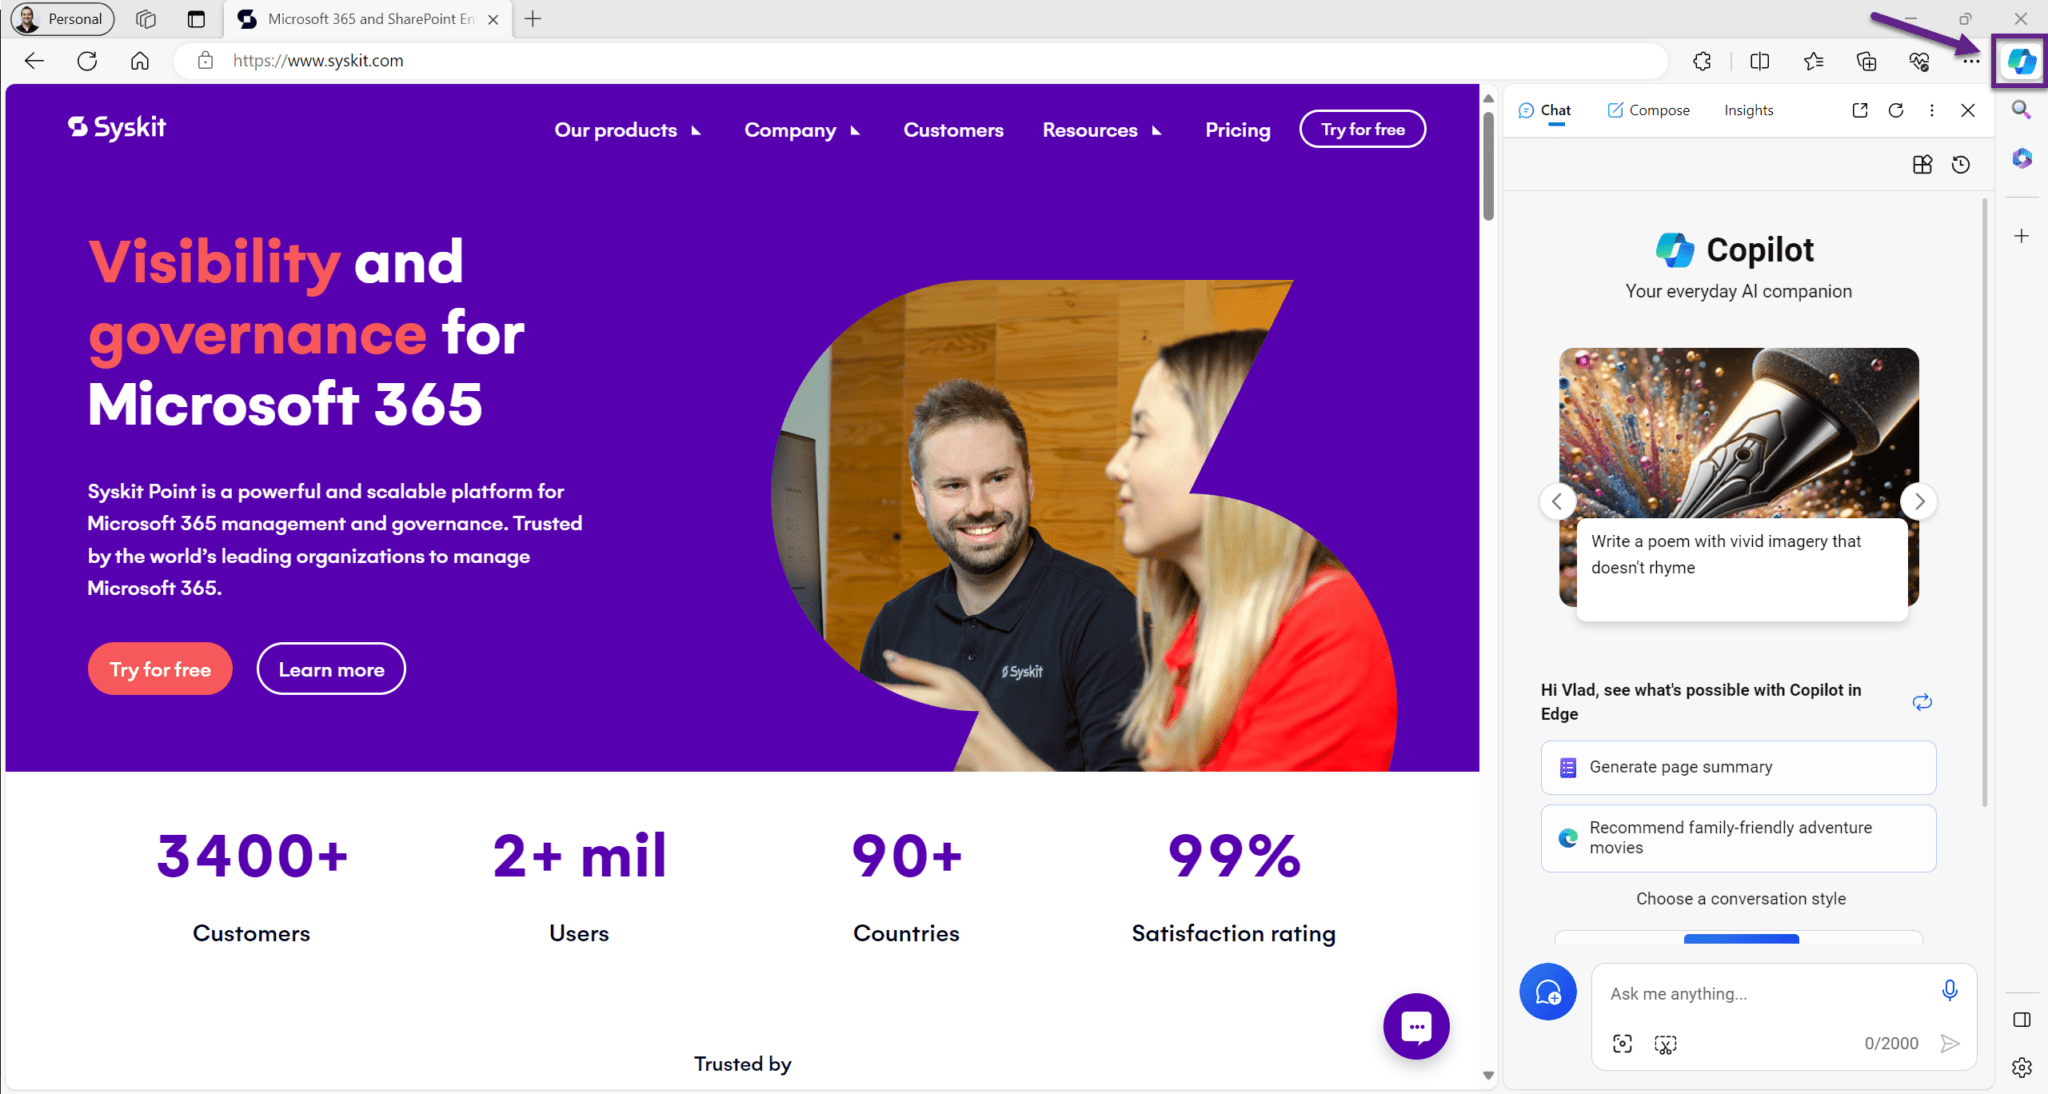
Task: Click the Ask me anything input field
Action: pyautogui.click(x=1780, y=993)
